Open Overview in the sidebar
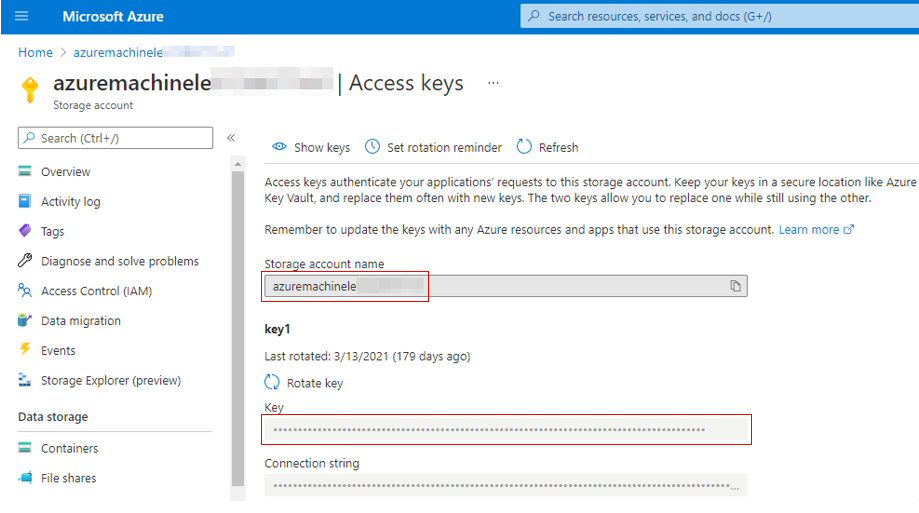The image size is (919, 513). [65, 172]
